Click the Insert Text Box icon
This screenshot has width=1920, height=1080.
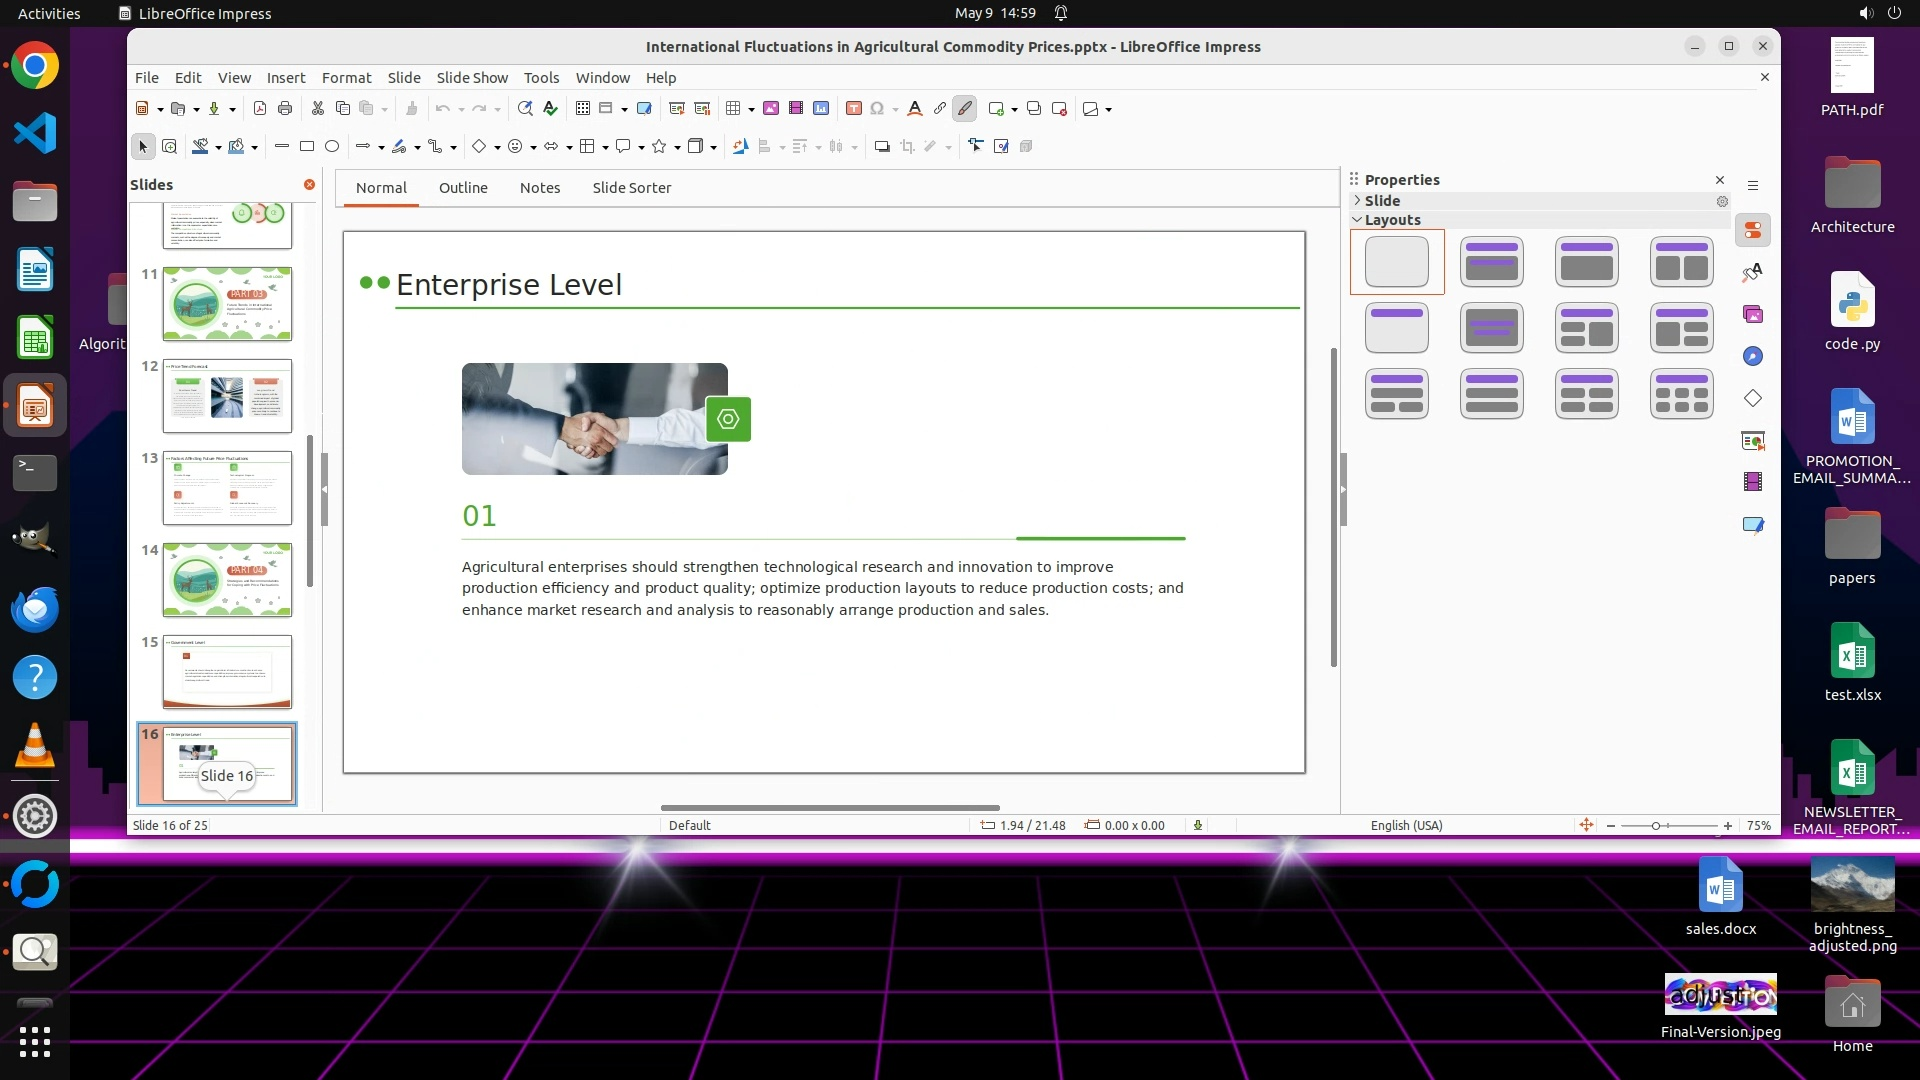[x=853, y=109]
